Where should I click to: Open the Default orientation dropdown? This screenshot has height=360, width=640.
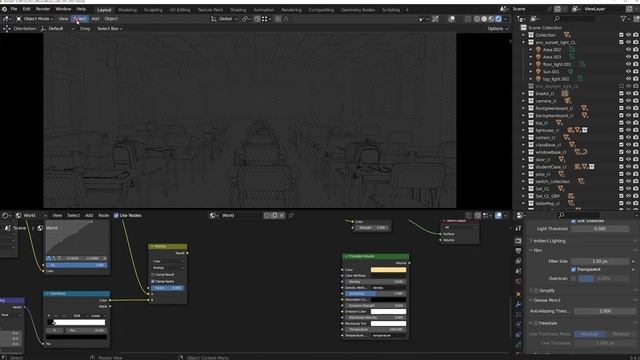[58, 29]
